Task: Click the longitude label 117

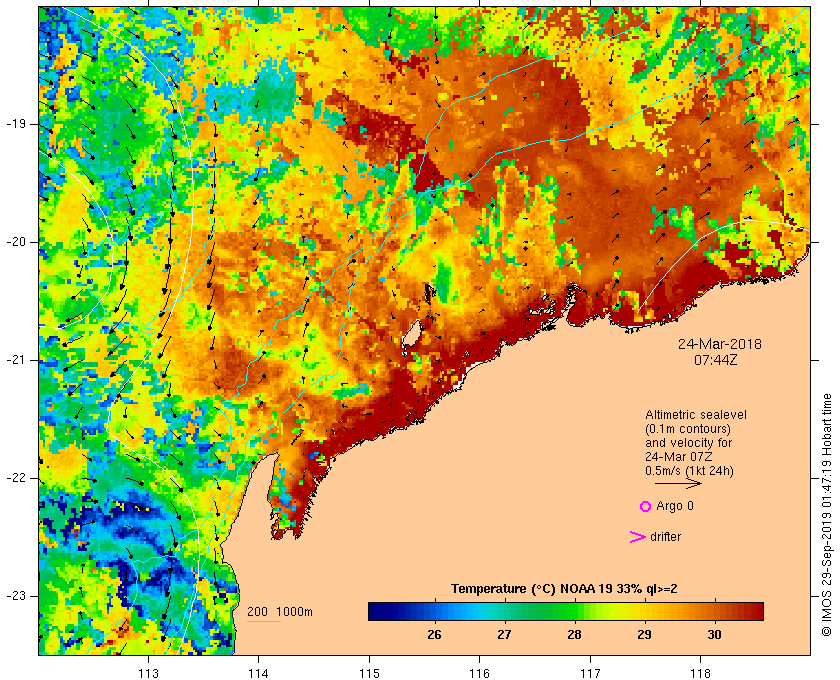Action: tap(590, 674)
